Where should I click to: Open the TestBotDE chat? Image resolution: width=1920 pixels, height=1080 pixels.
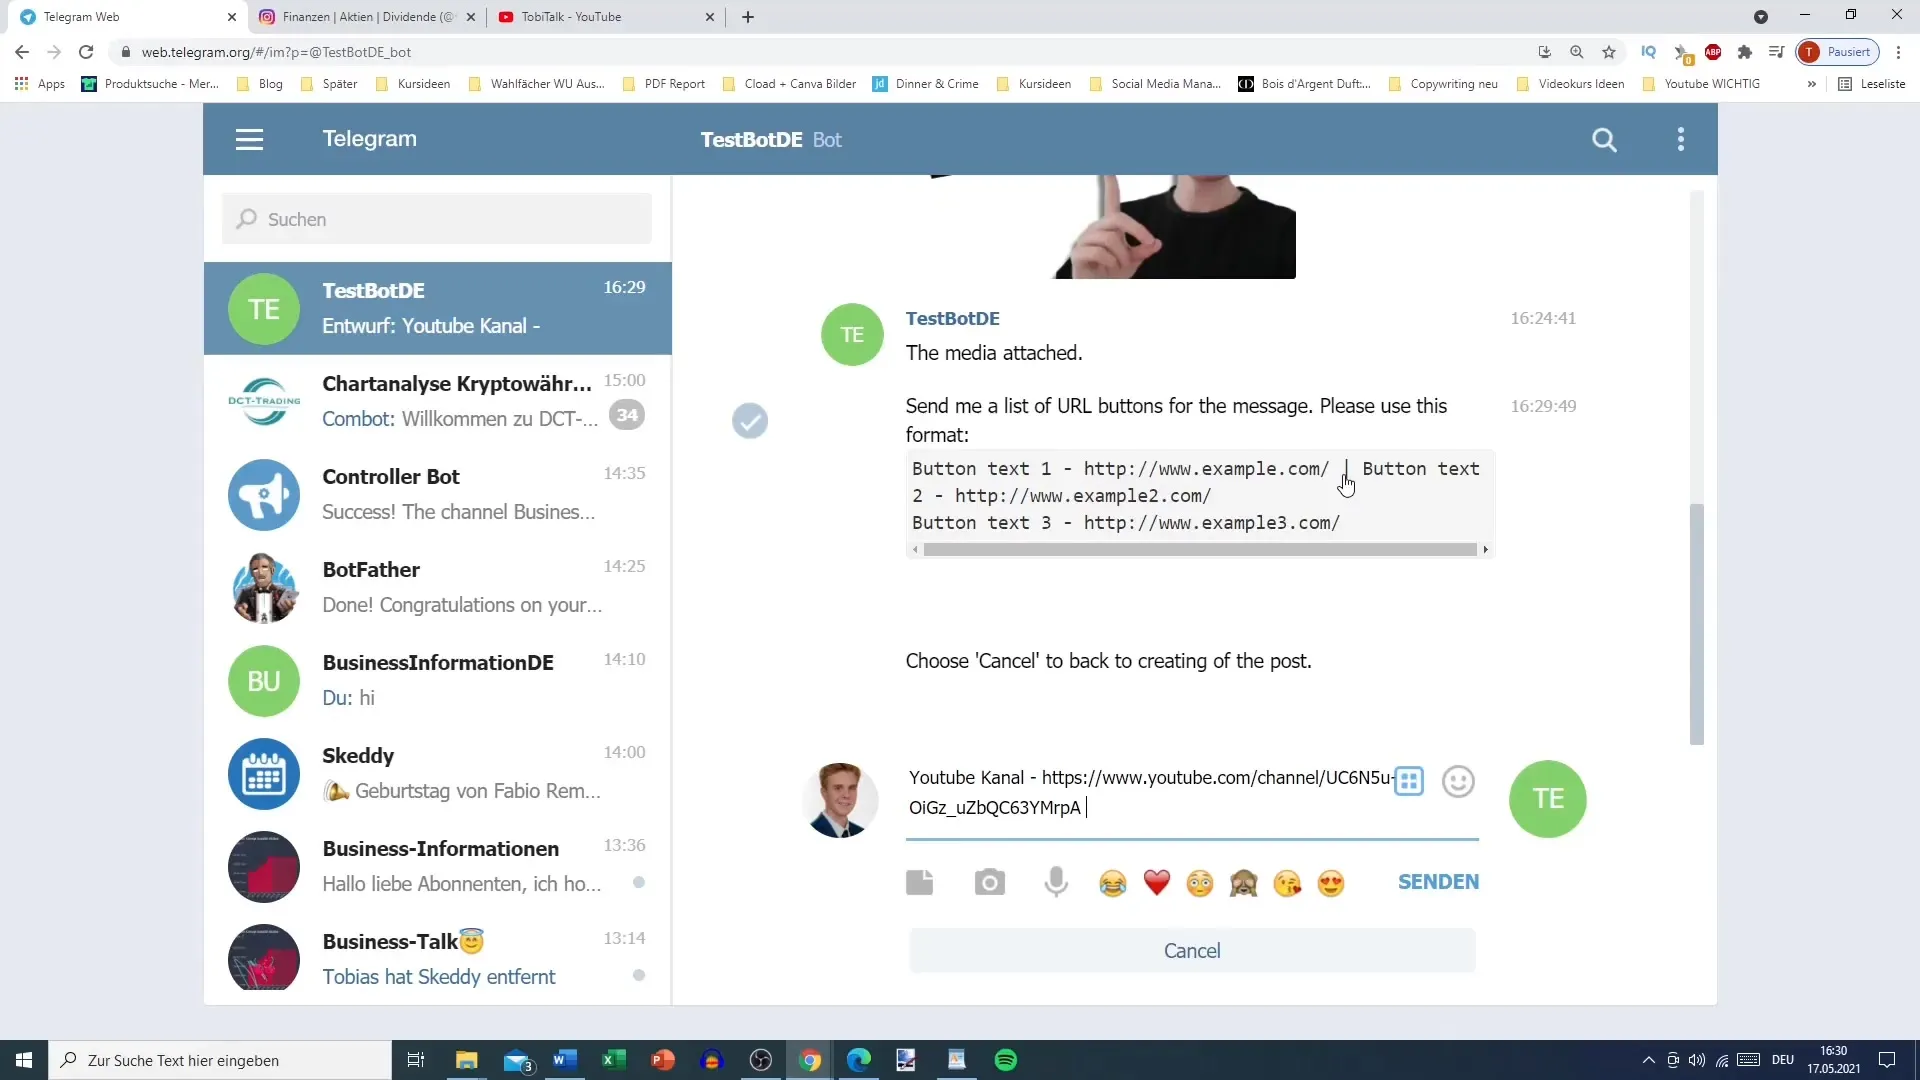coord(437,308)
